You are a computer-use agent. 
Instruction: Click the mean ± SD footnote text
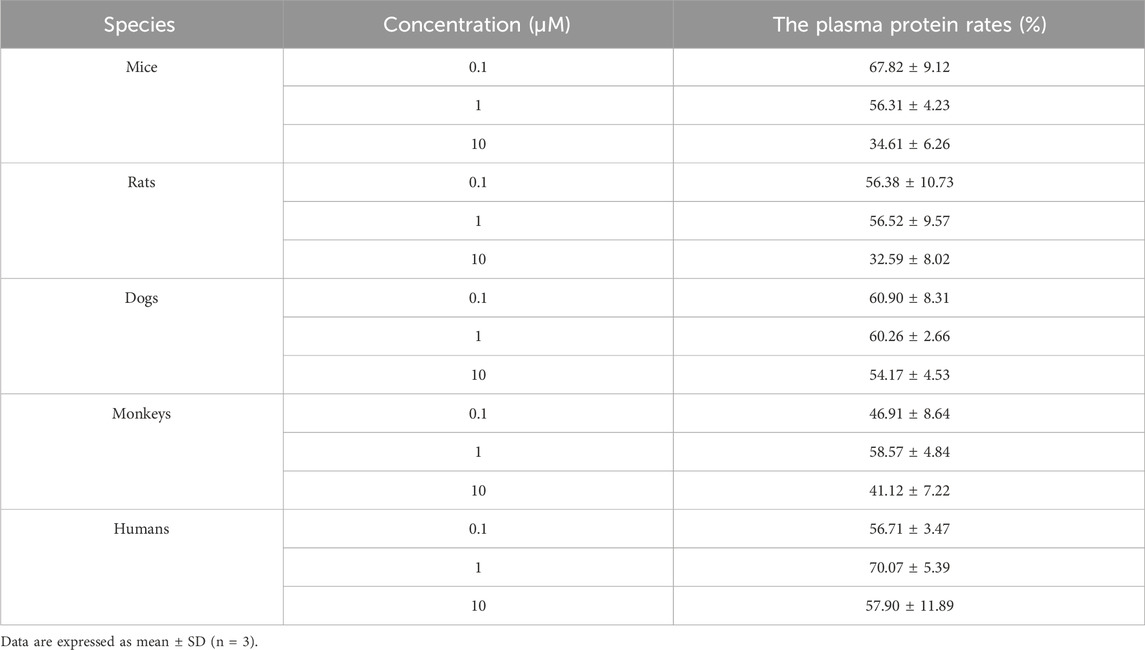(126, 640)
